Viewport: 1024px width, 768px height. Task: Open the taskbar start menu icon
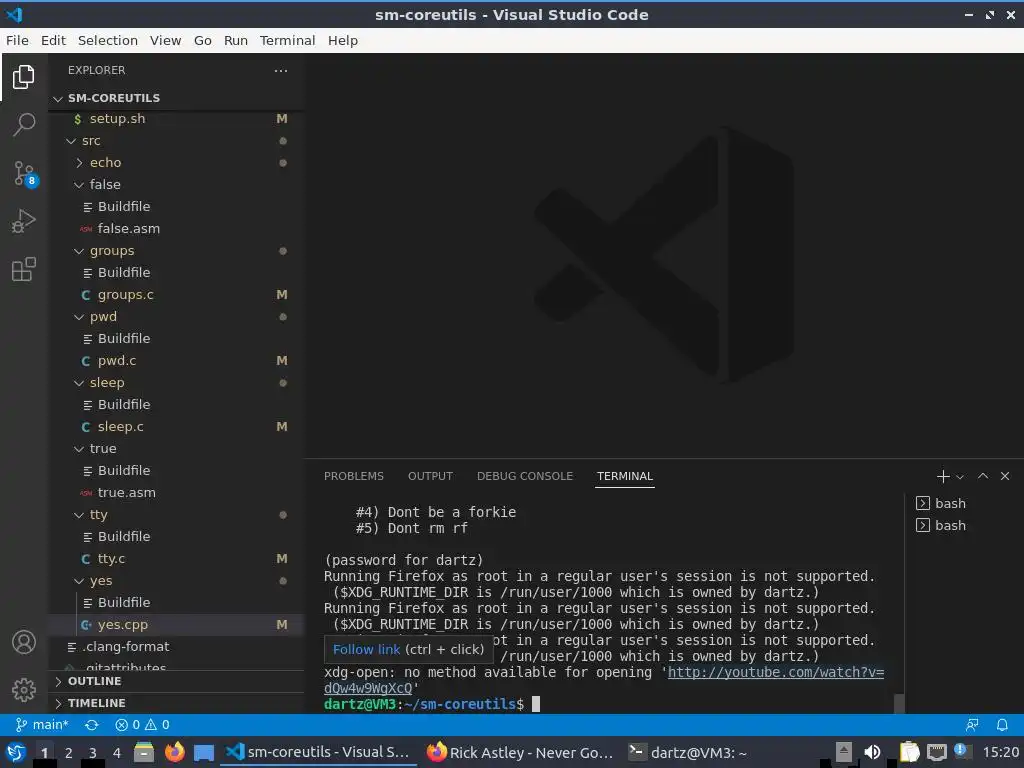(x=16, y=752)
